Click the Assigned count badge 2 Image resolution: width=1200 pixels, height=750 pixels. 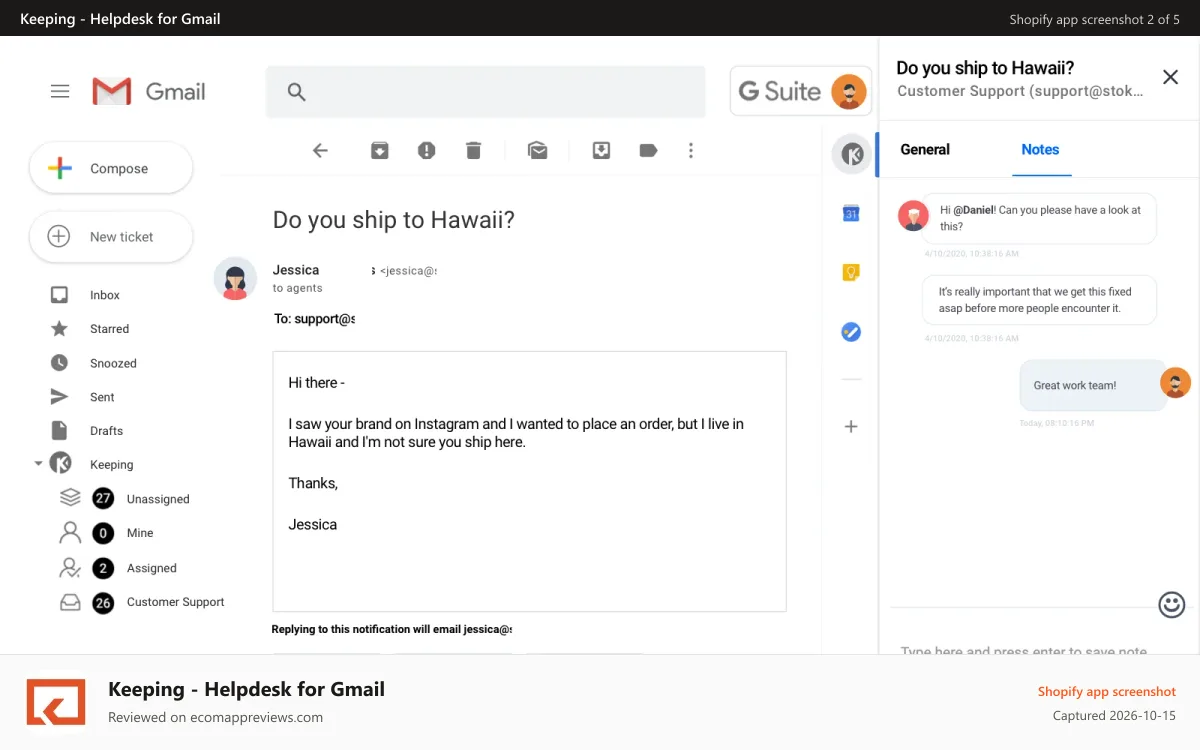pos(103,568)
